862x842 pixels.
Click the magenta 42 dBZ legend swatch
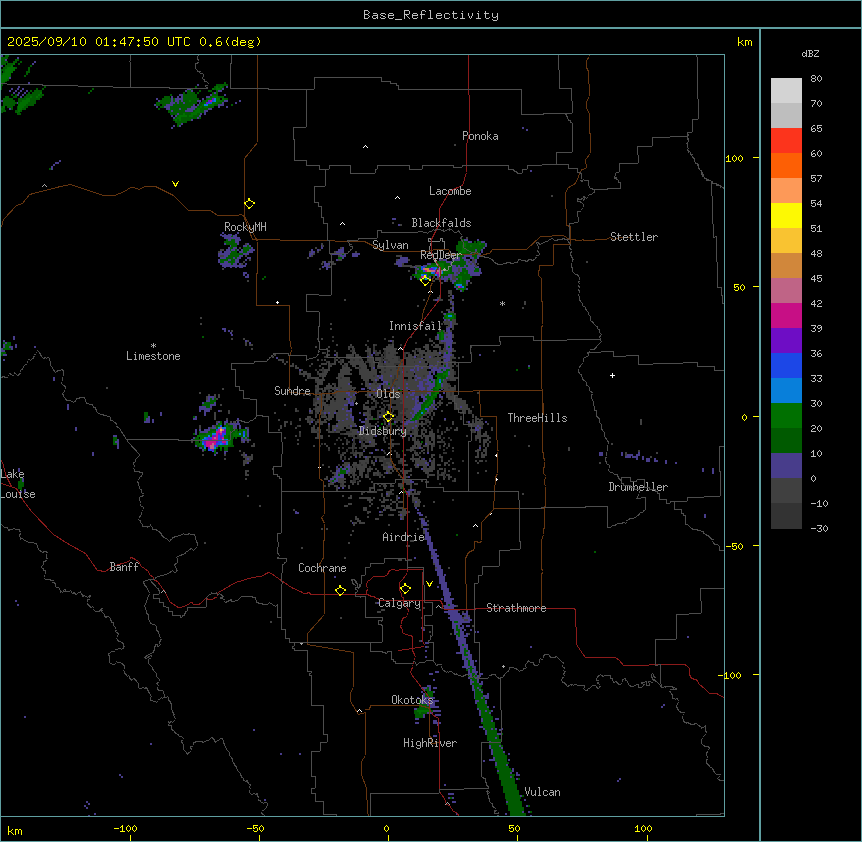(x=786, y=315)
